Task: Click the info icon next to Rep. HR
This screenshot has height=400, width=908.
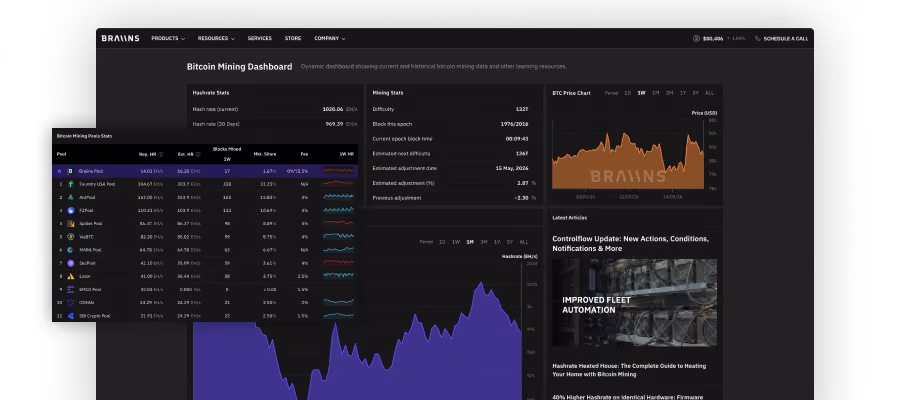Action: [x=160, y=155]
